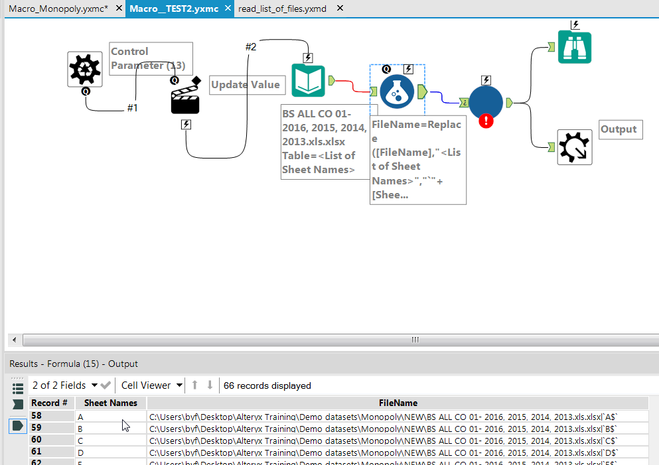Click the canvas horizontal scrollbar thumb
The height and width of the screenshot is (465, 659).
340,340
